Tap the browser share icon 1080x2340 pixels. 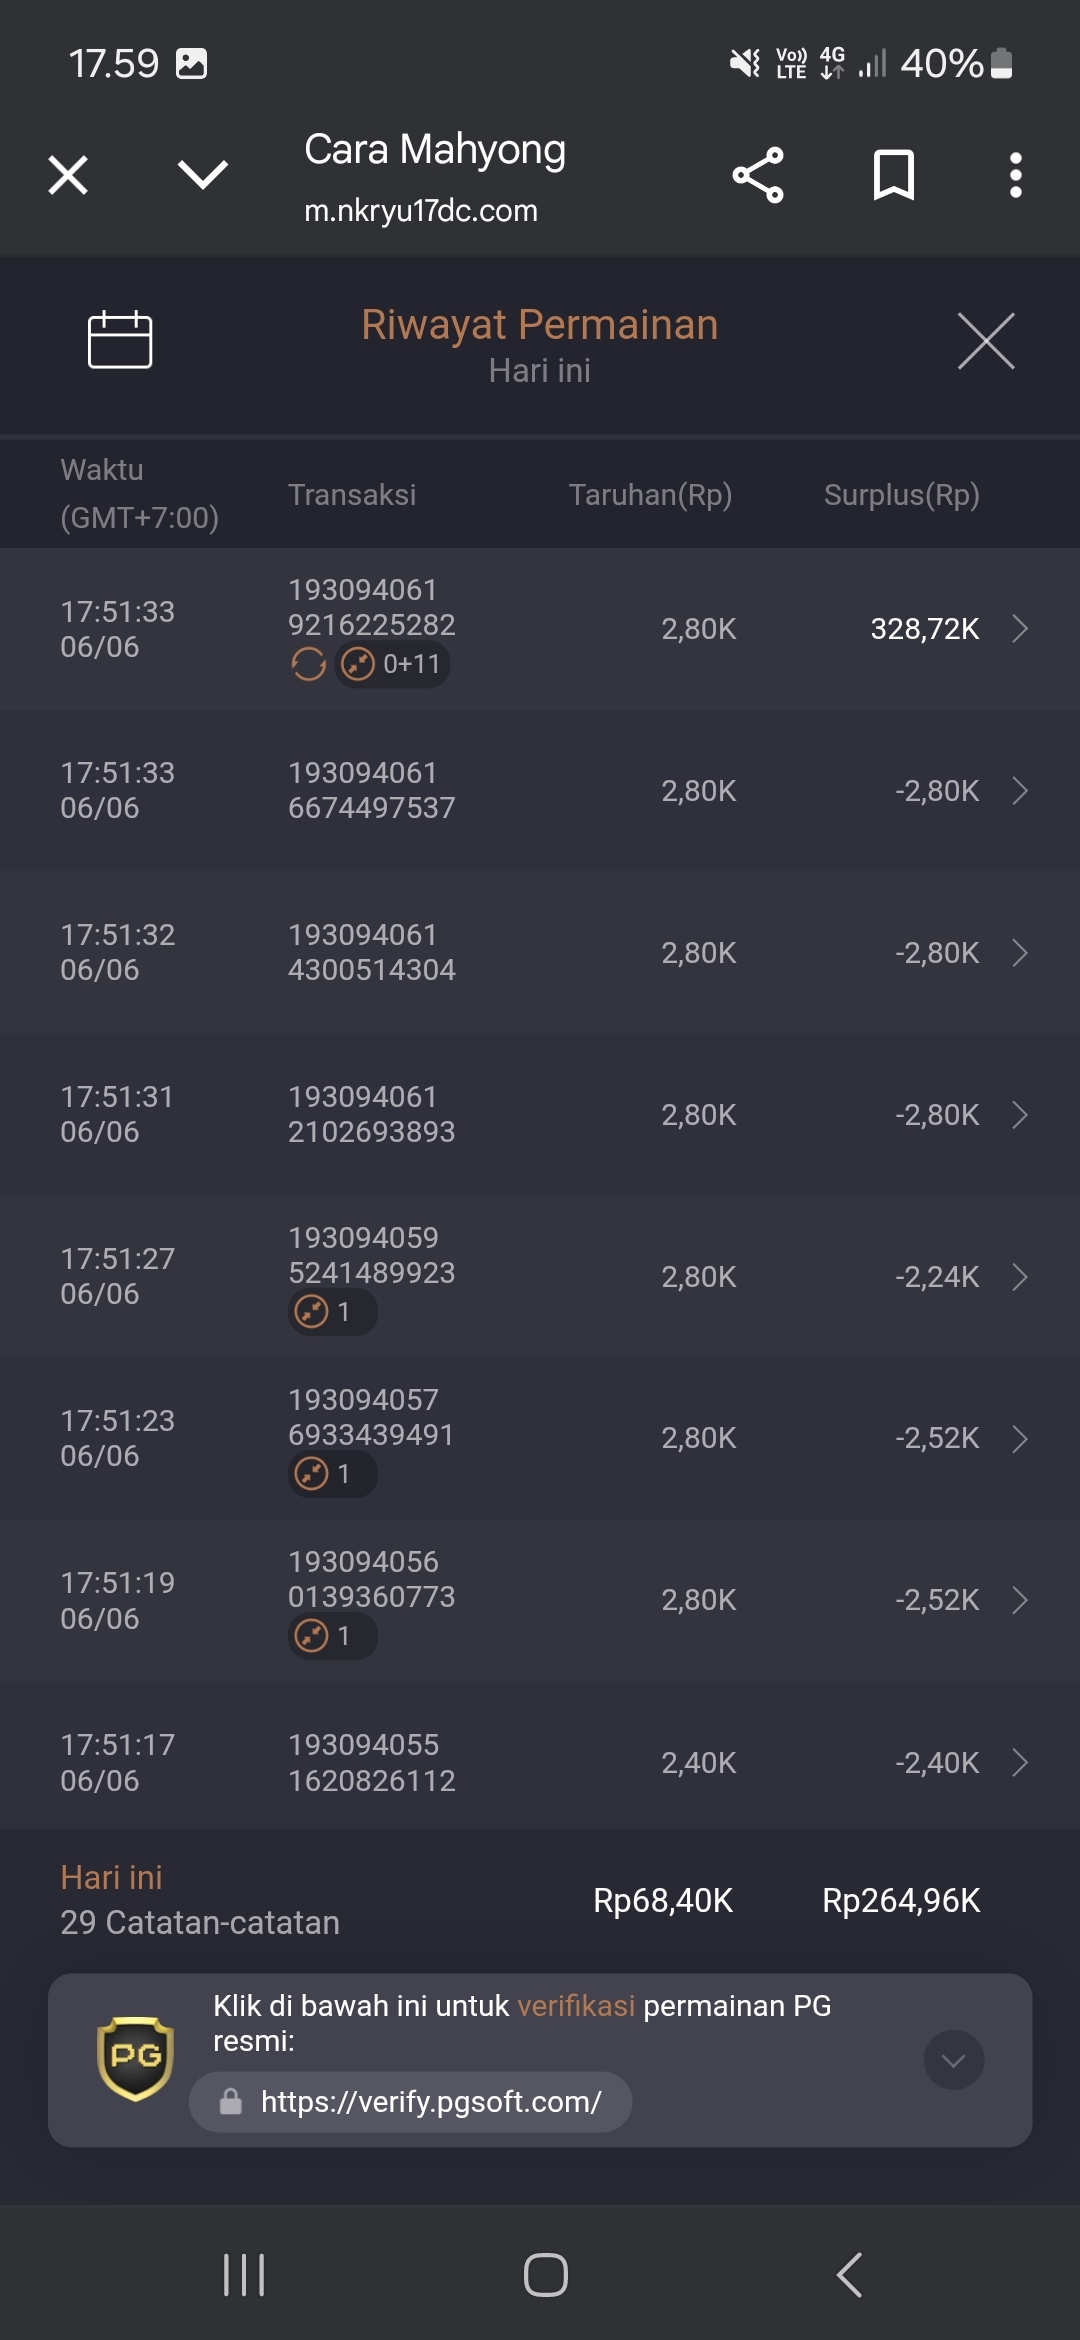pyautogui.click(x=758, y=175)
